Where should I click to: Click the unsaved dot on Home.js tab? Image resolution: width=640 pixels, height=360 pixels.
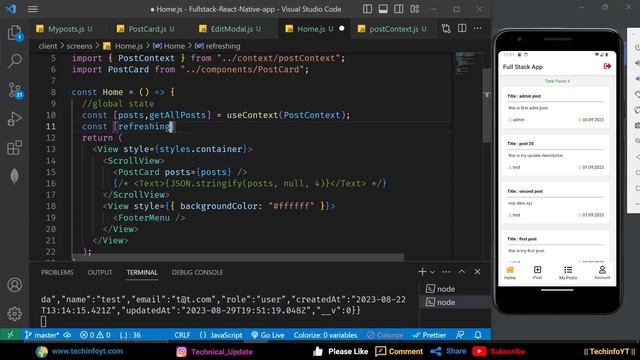(342, 28)
